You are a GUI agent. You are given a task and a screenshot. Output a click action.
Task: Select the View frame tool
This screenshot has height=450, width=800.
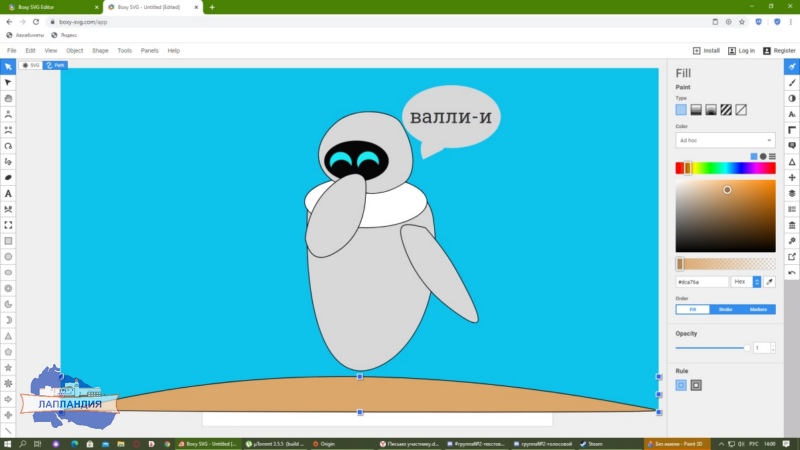(x=8, y=225)
